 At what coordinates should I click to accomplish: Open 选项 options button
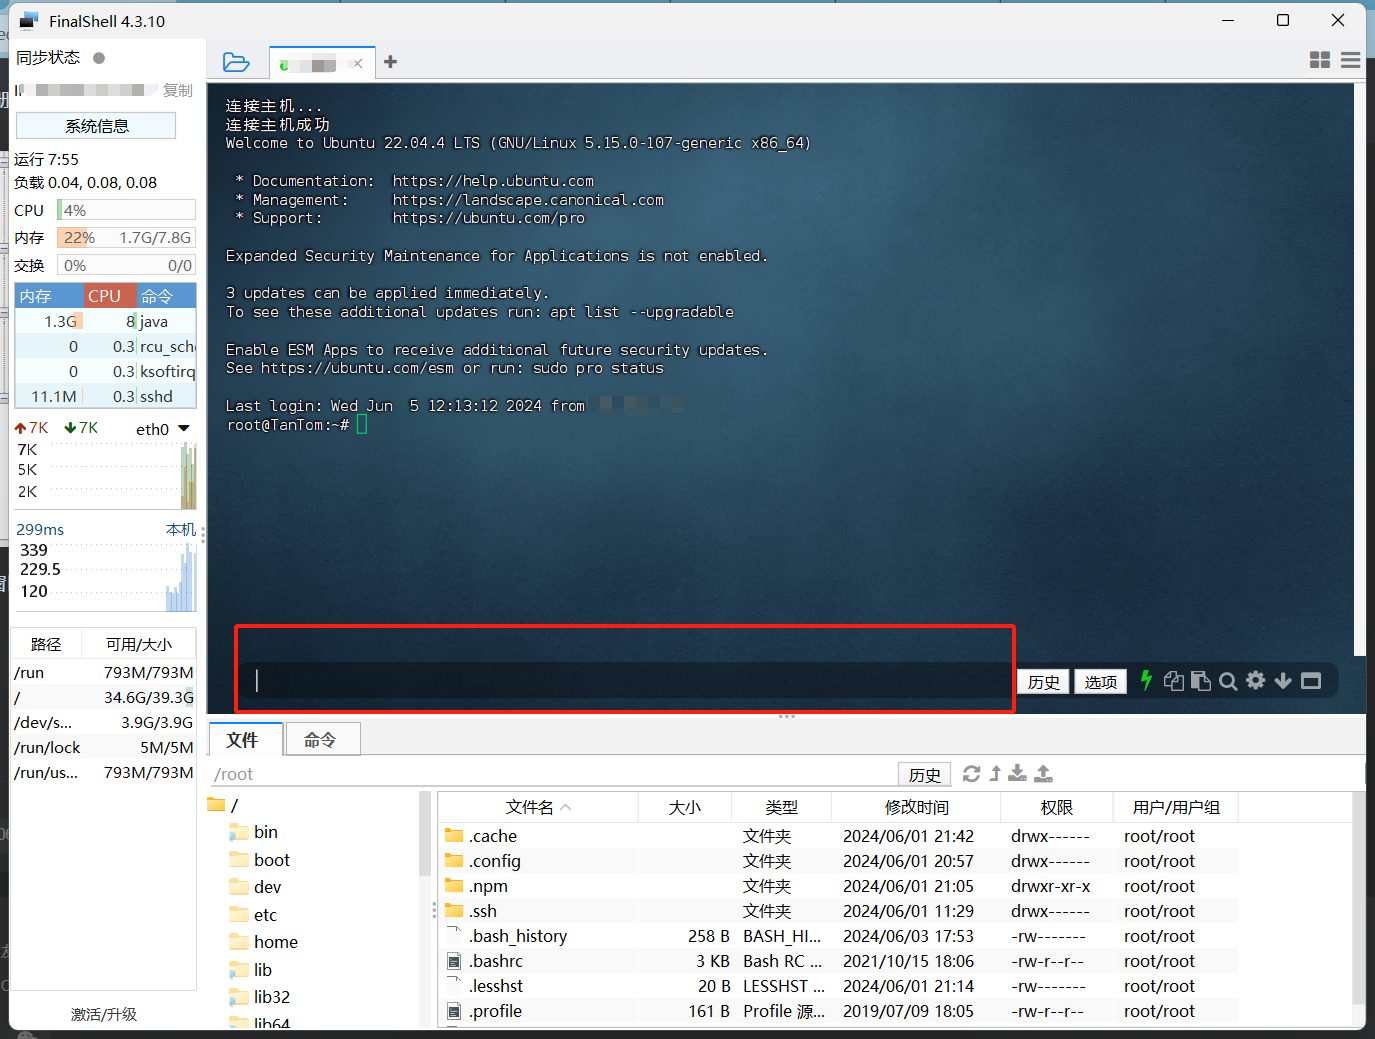[1100, 682]
